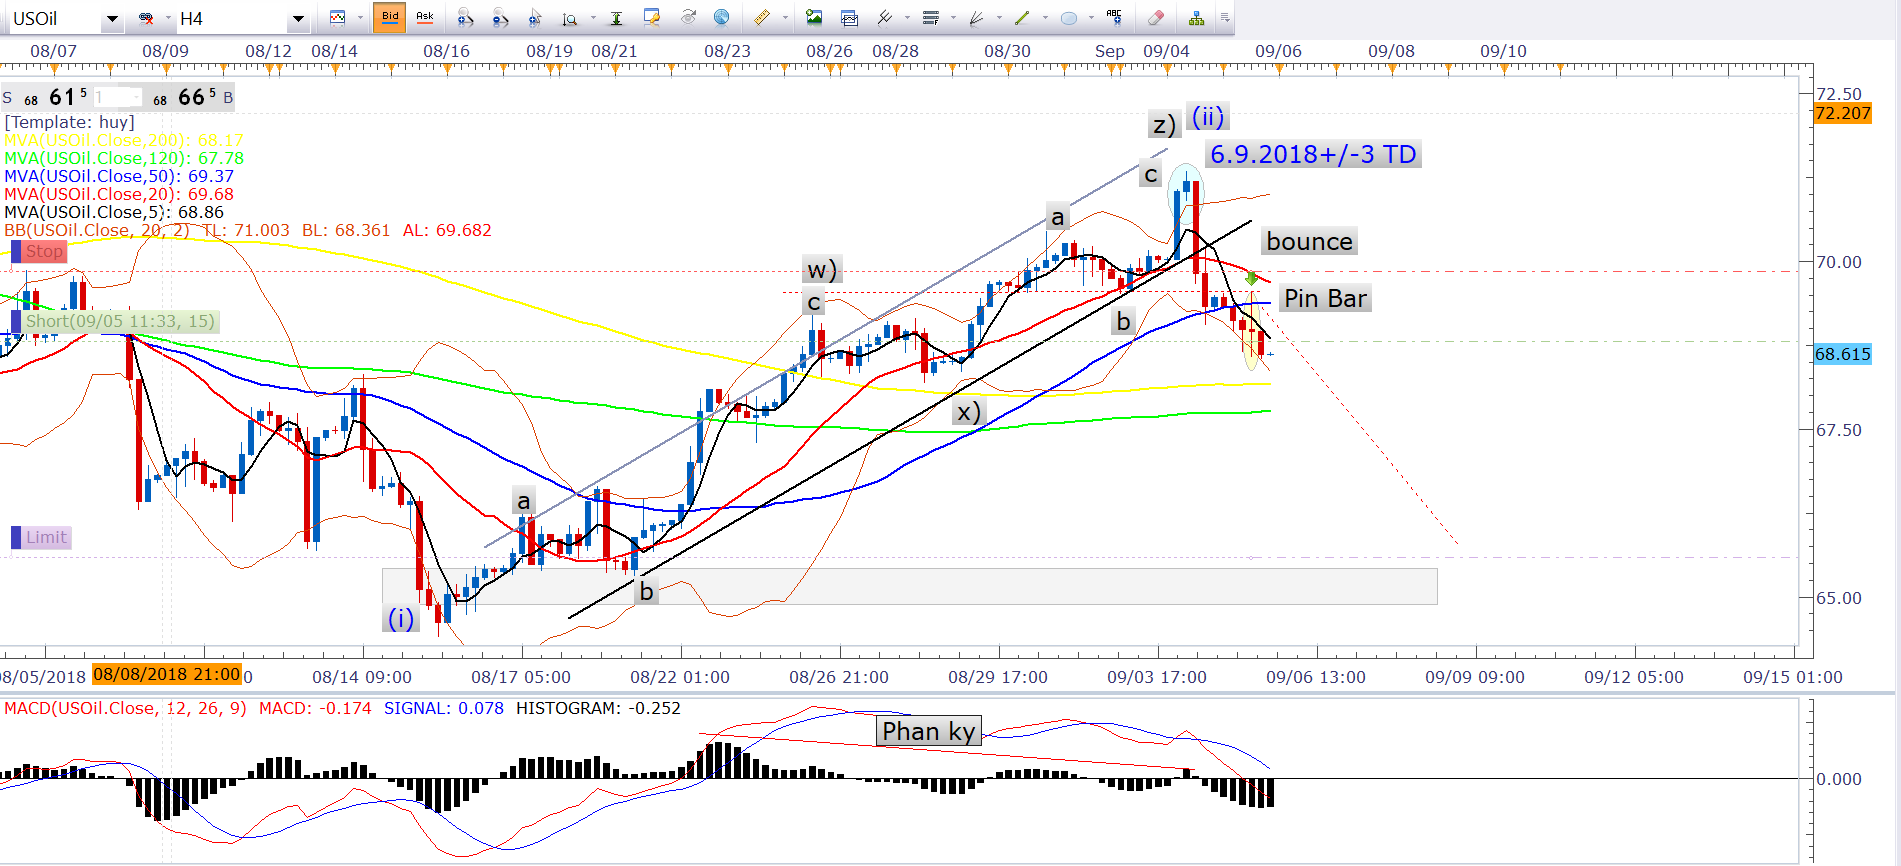Click the 72.207 orange price marker
This screenshot has width=1901, height=866.
1842,113
